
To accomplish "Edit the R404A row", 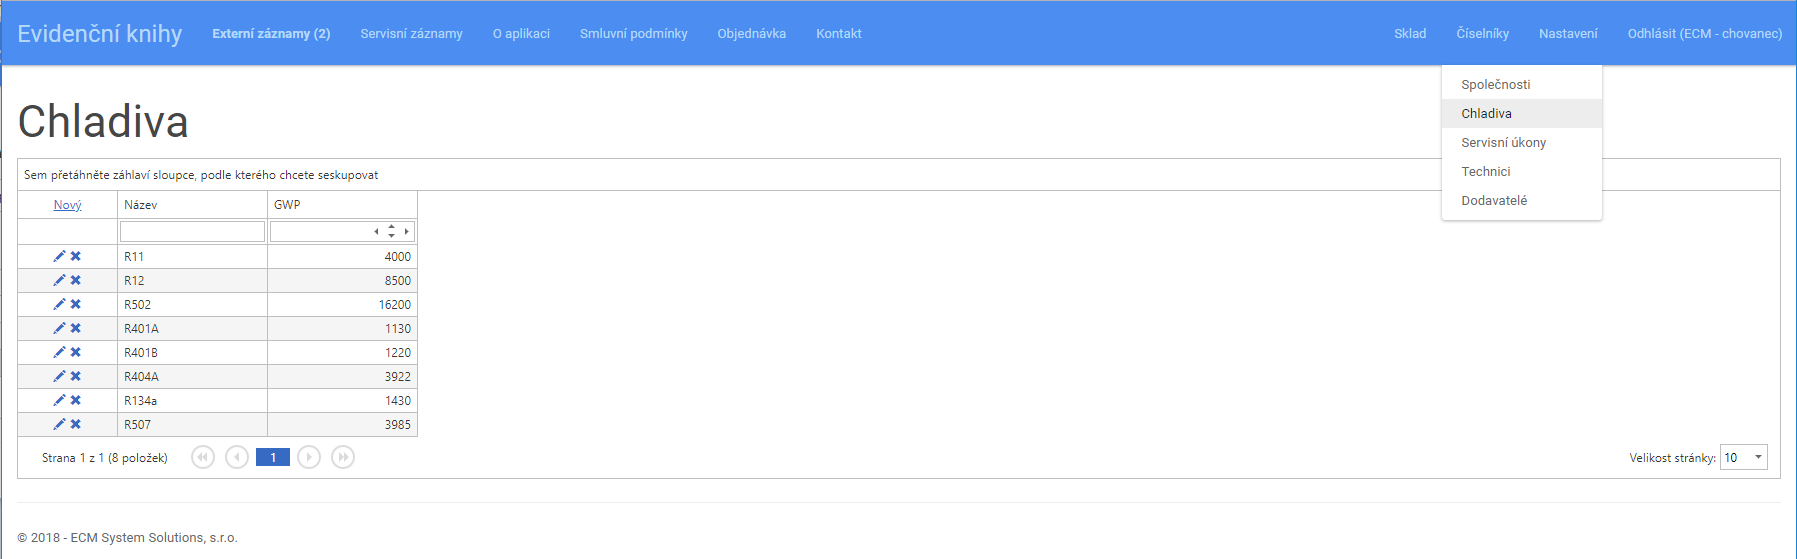I will click(59, 376).
